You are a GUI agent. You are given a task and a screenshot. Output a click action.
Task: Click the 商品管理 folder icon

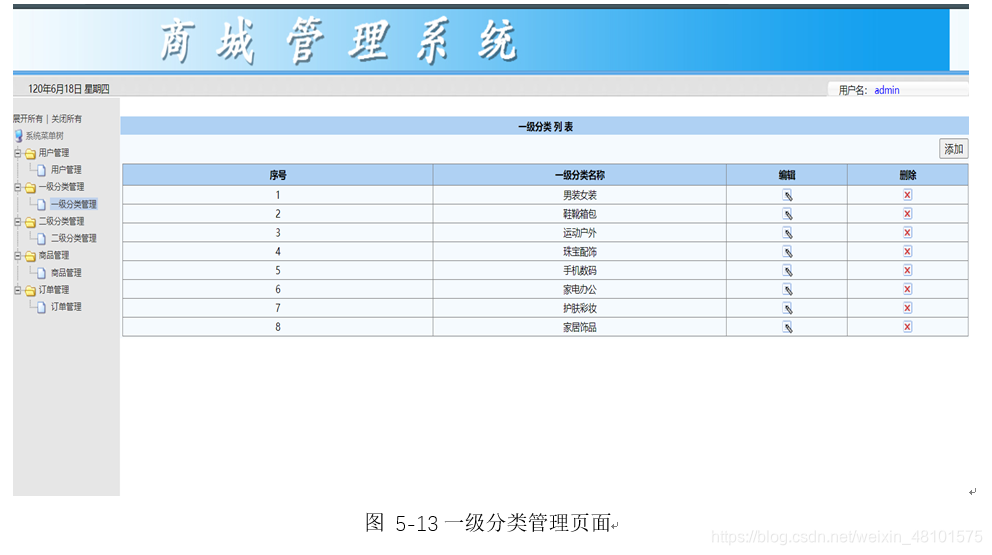coord(30,256)
